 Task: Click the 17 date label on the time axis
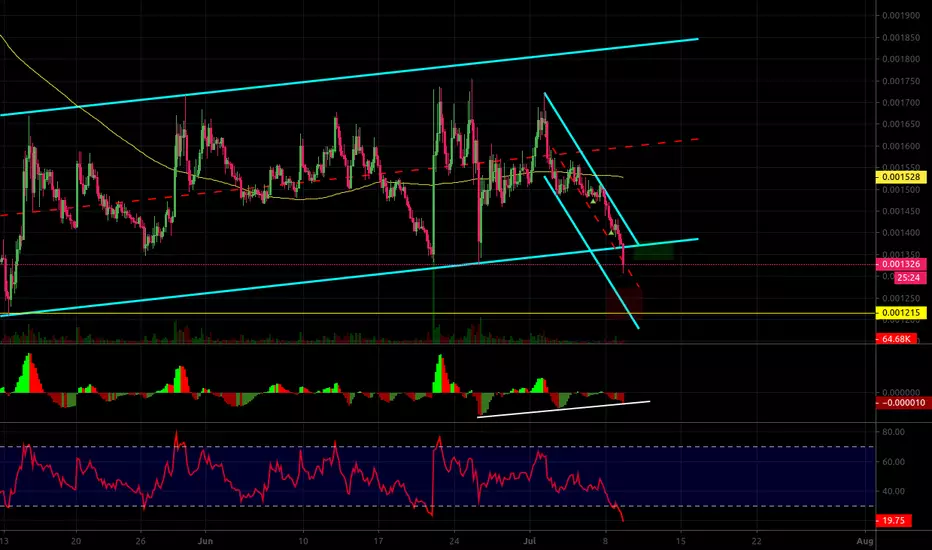click(379, 541)
